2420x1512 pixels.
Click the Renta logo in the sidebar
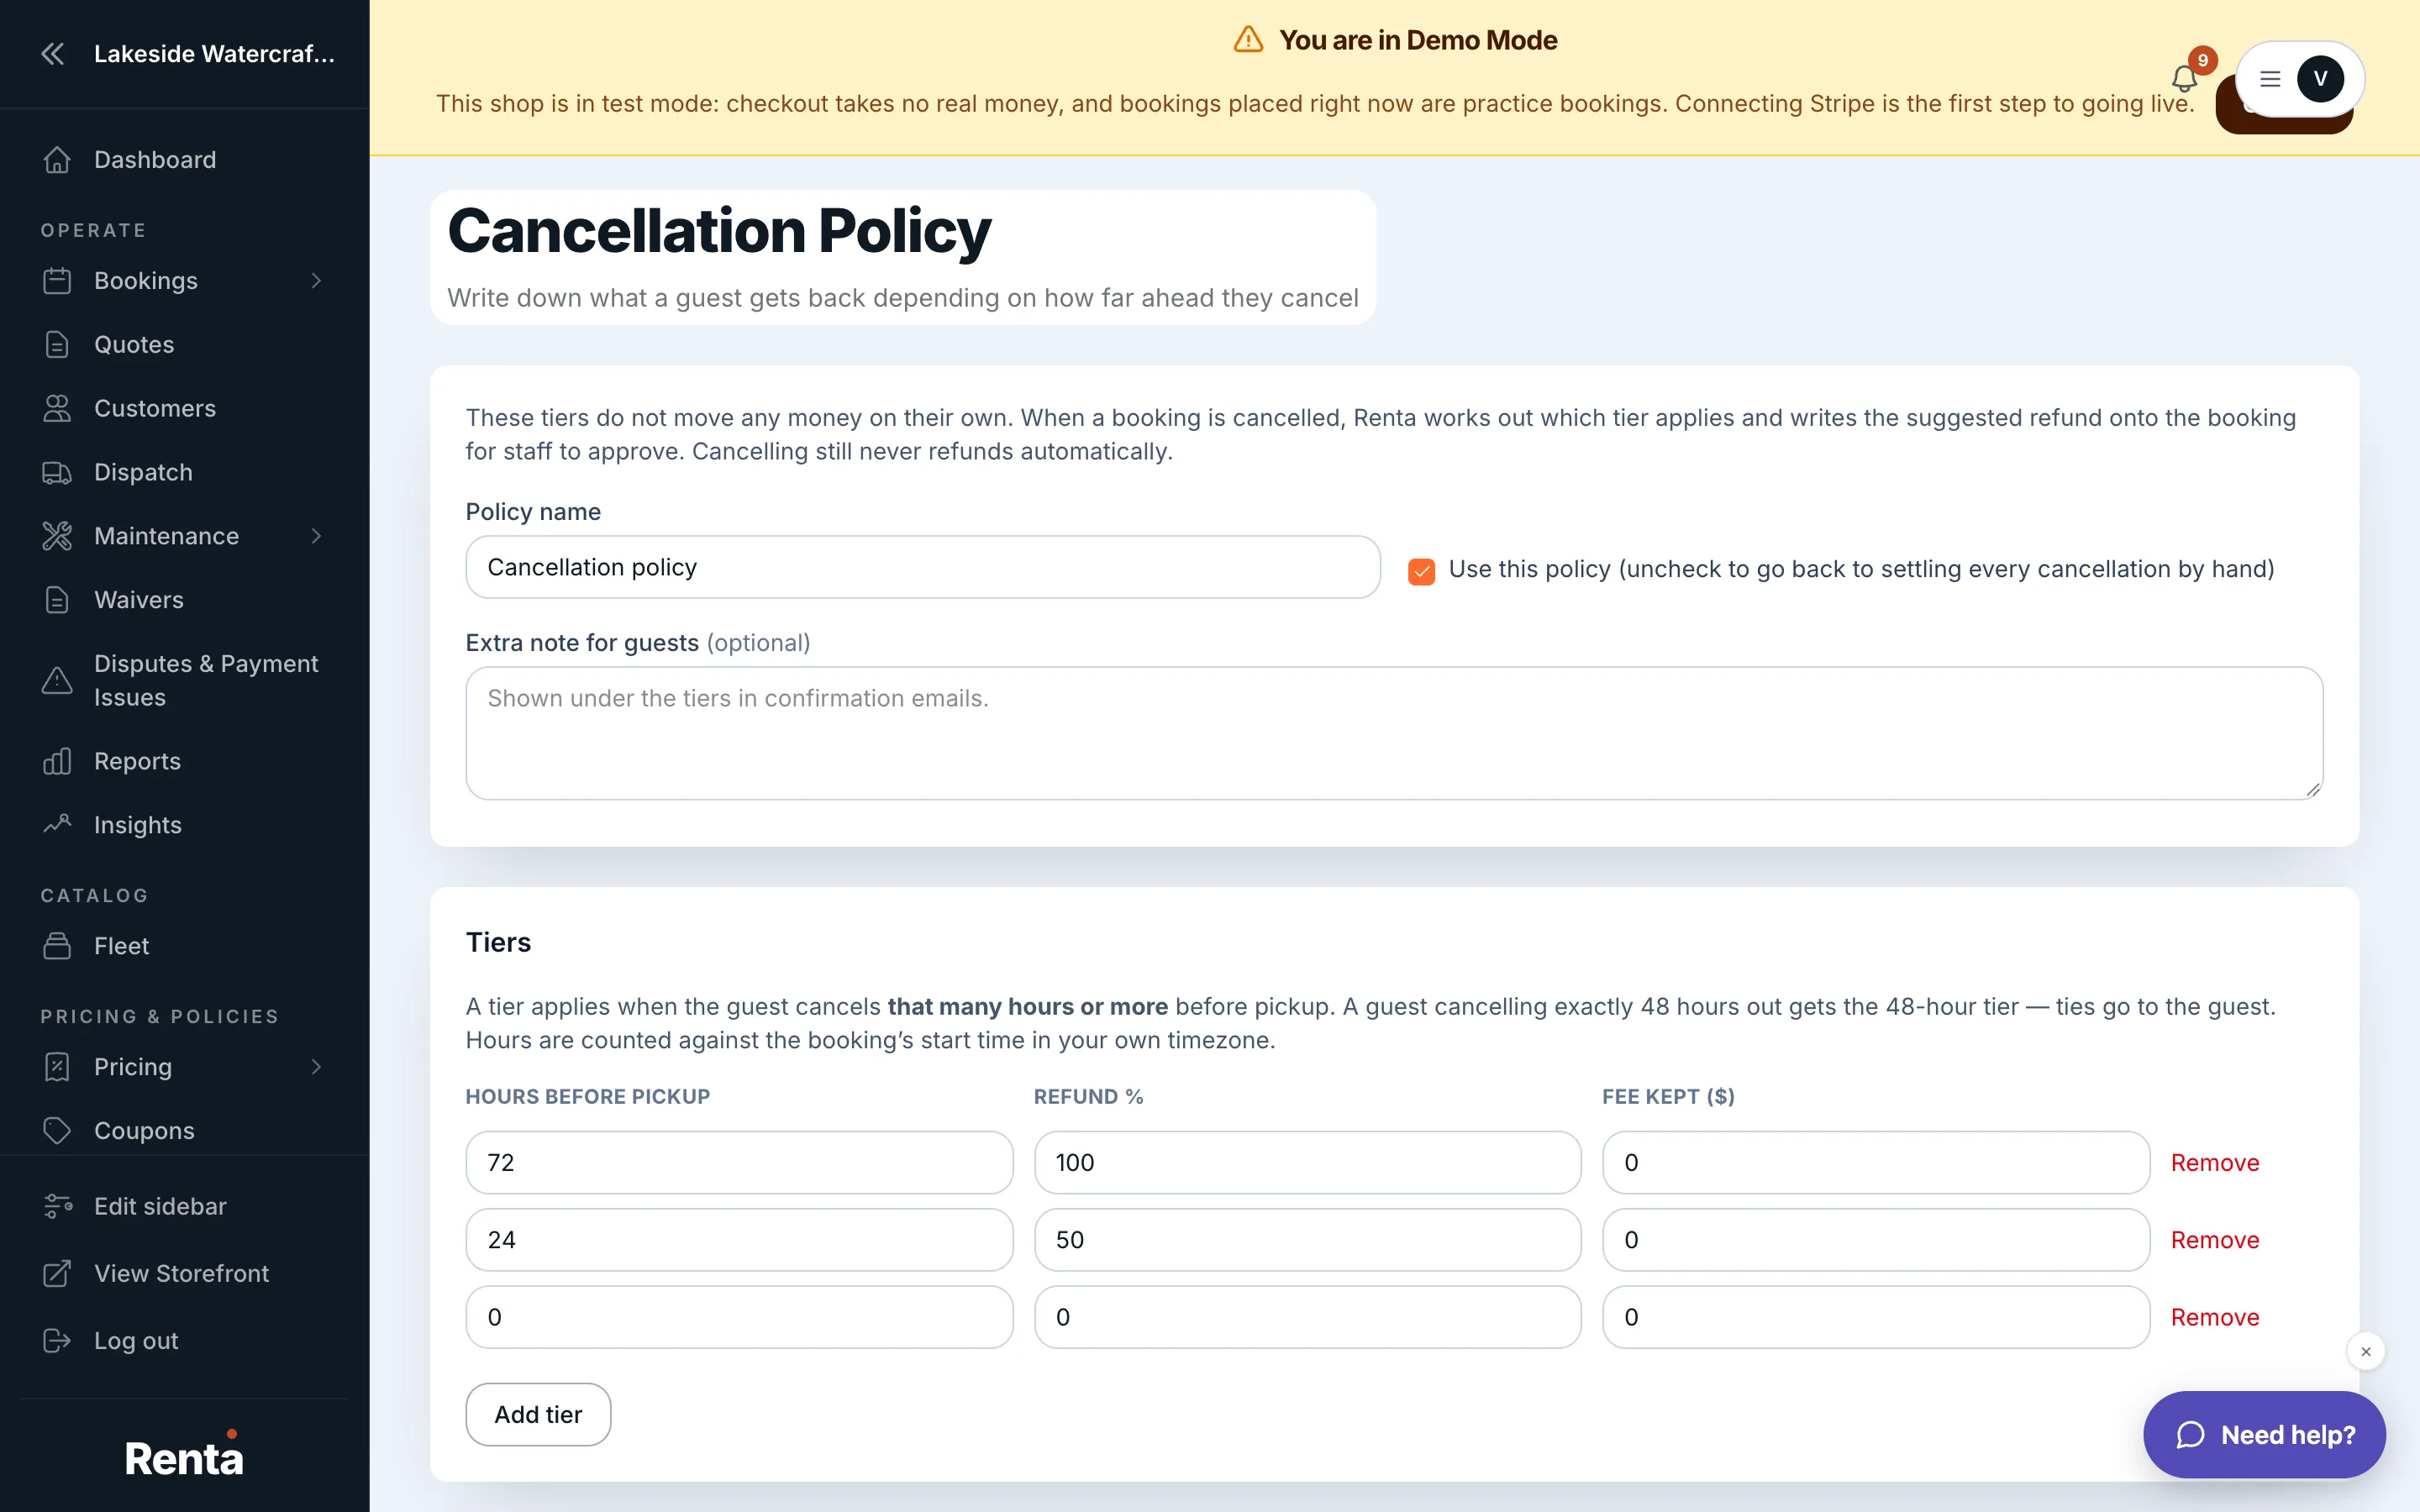pos(184,1455)
